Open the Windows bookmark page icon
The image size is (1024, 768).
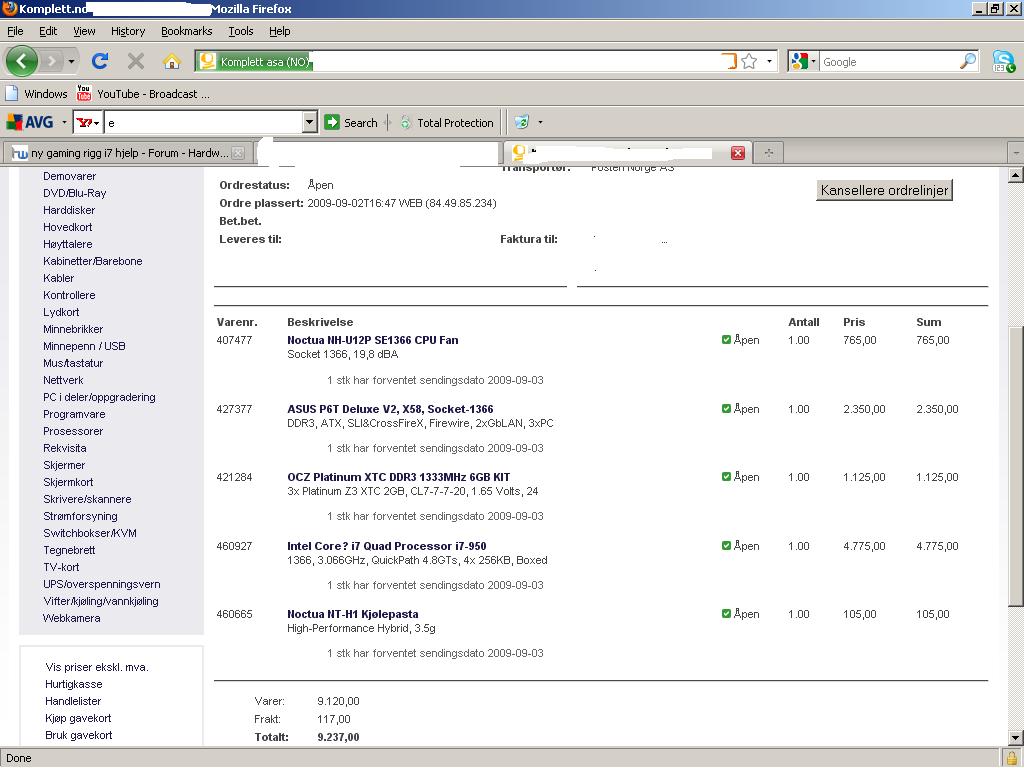click(x=12, y=93)
